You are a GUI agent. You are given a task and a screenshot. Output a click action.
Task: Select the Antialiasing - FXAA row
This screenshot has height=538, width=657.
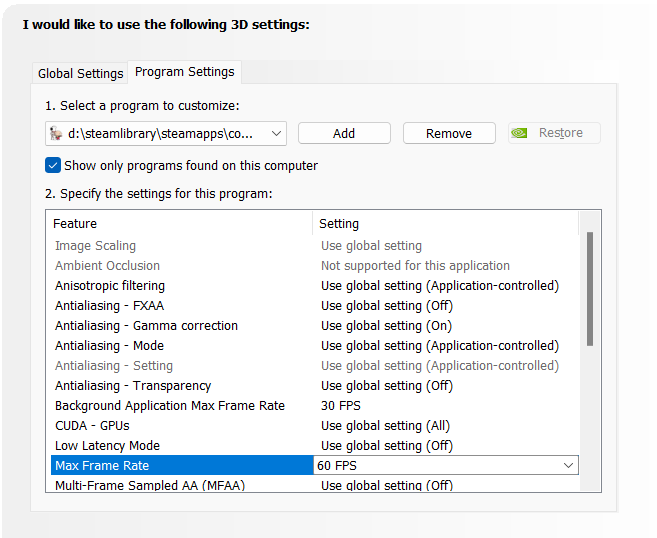(x=109, y=305)
